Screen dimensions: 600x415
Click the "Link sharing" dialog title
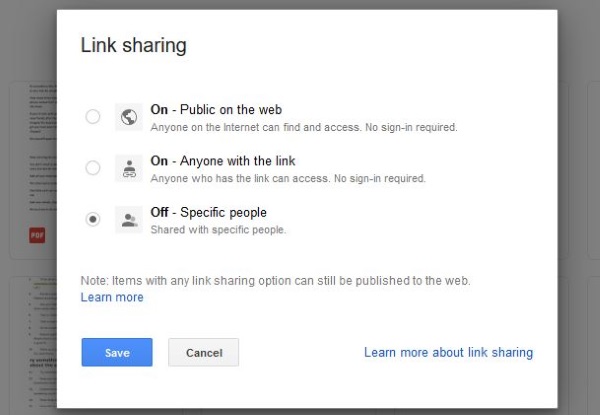click(x=133, y=45)
